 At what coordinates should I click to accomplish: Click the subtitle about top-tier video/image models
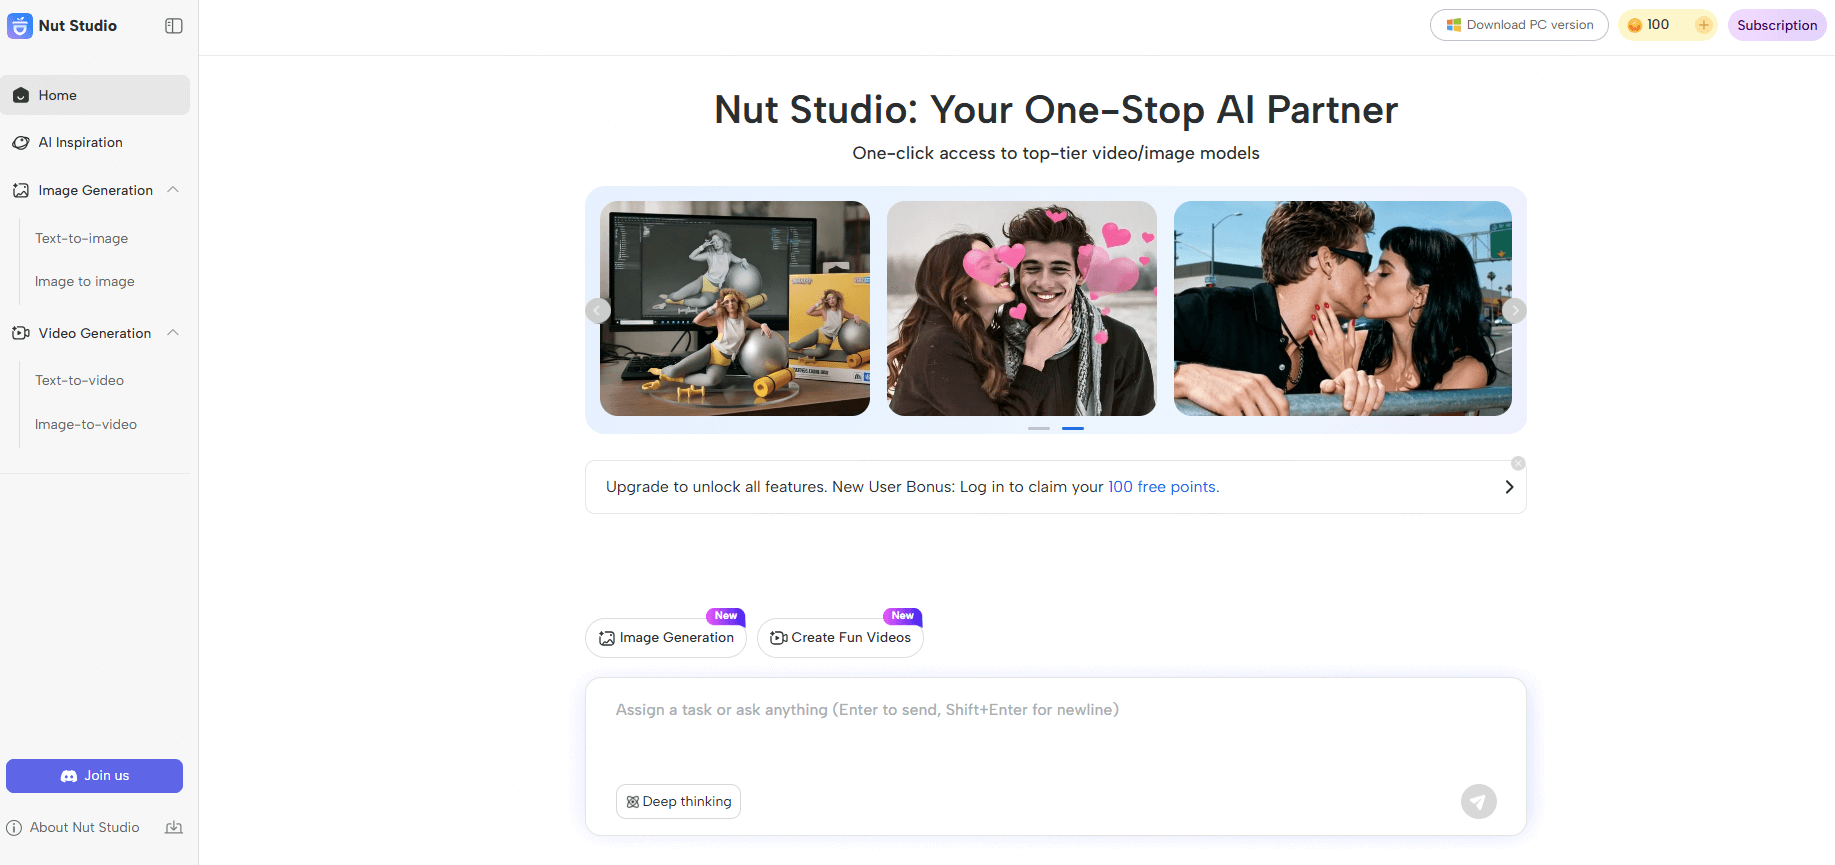click(x=1056, y=153)
